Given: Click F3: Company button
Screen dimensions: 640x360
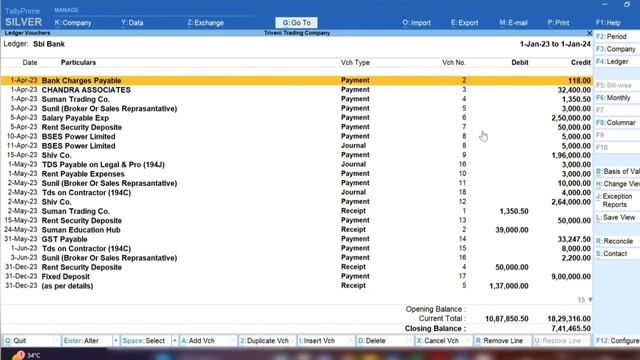Looking at the screenshot, I should pyautogui.click(x=617, y=49).
